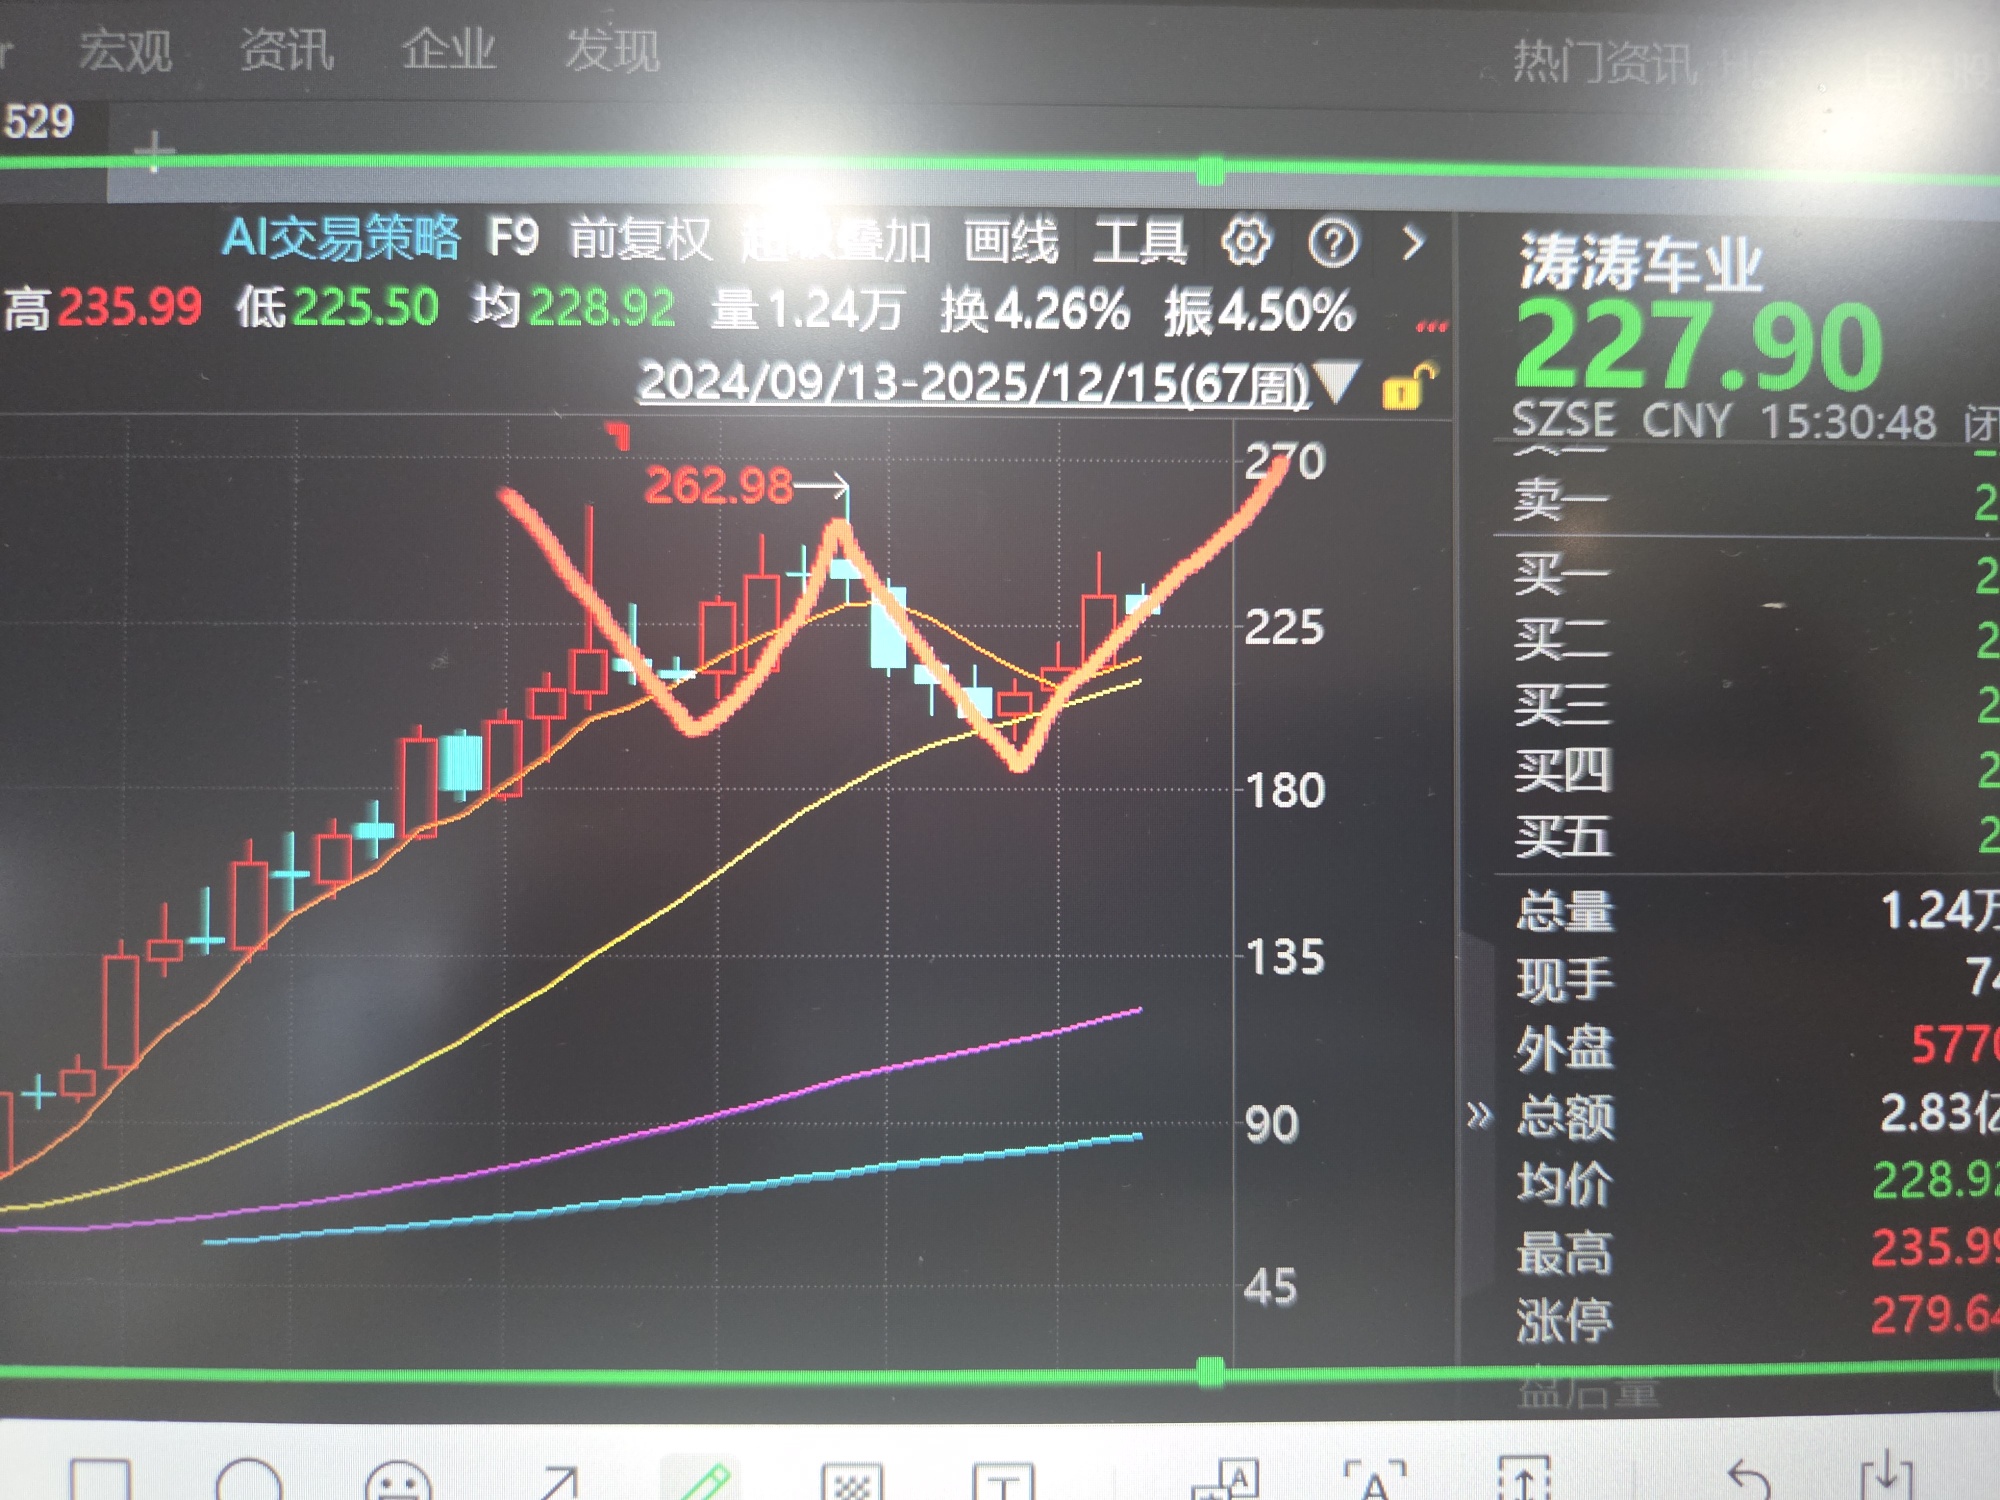This screenshot has width=2000, height=1500.
Task: Expand toolbar with right chevron arrow
Action: point(1413,242)
